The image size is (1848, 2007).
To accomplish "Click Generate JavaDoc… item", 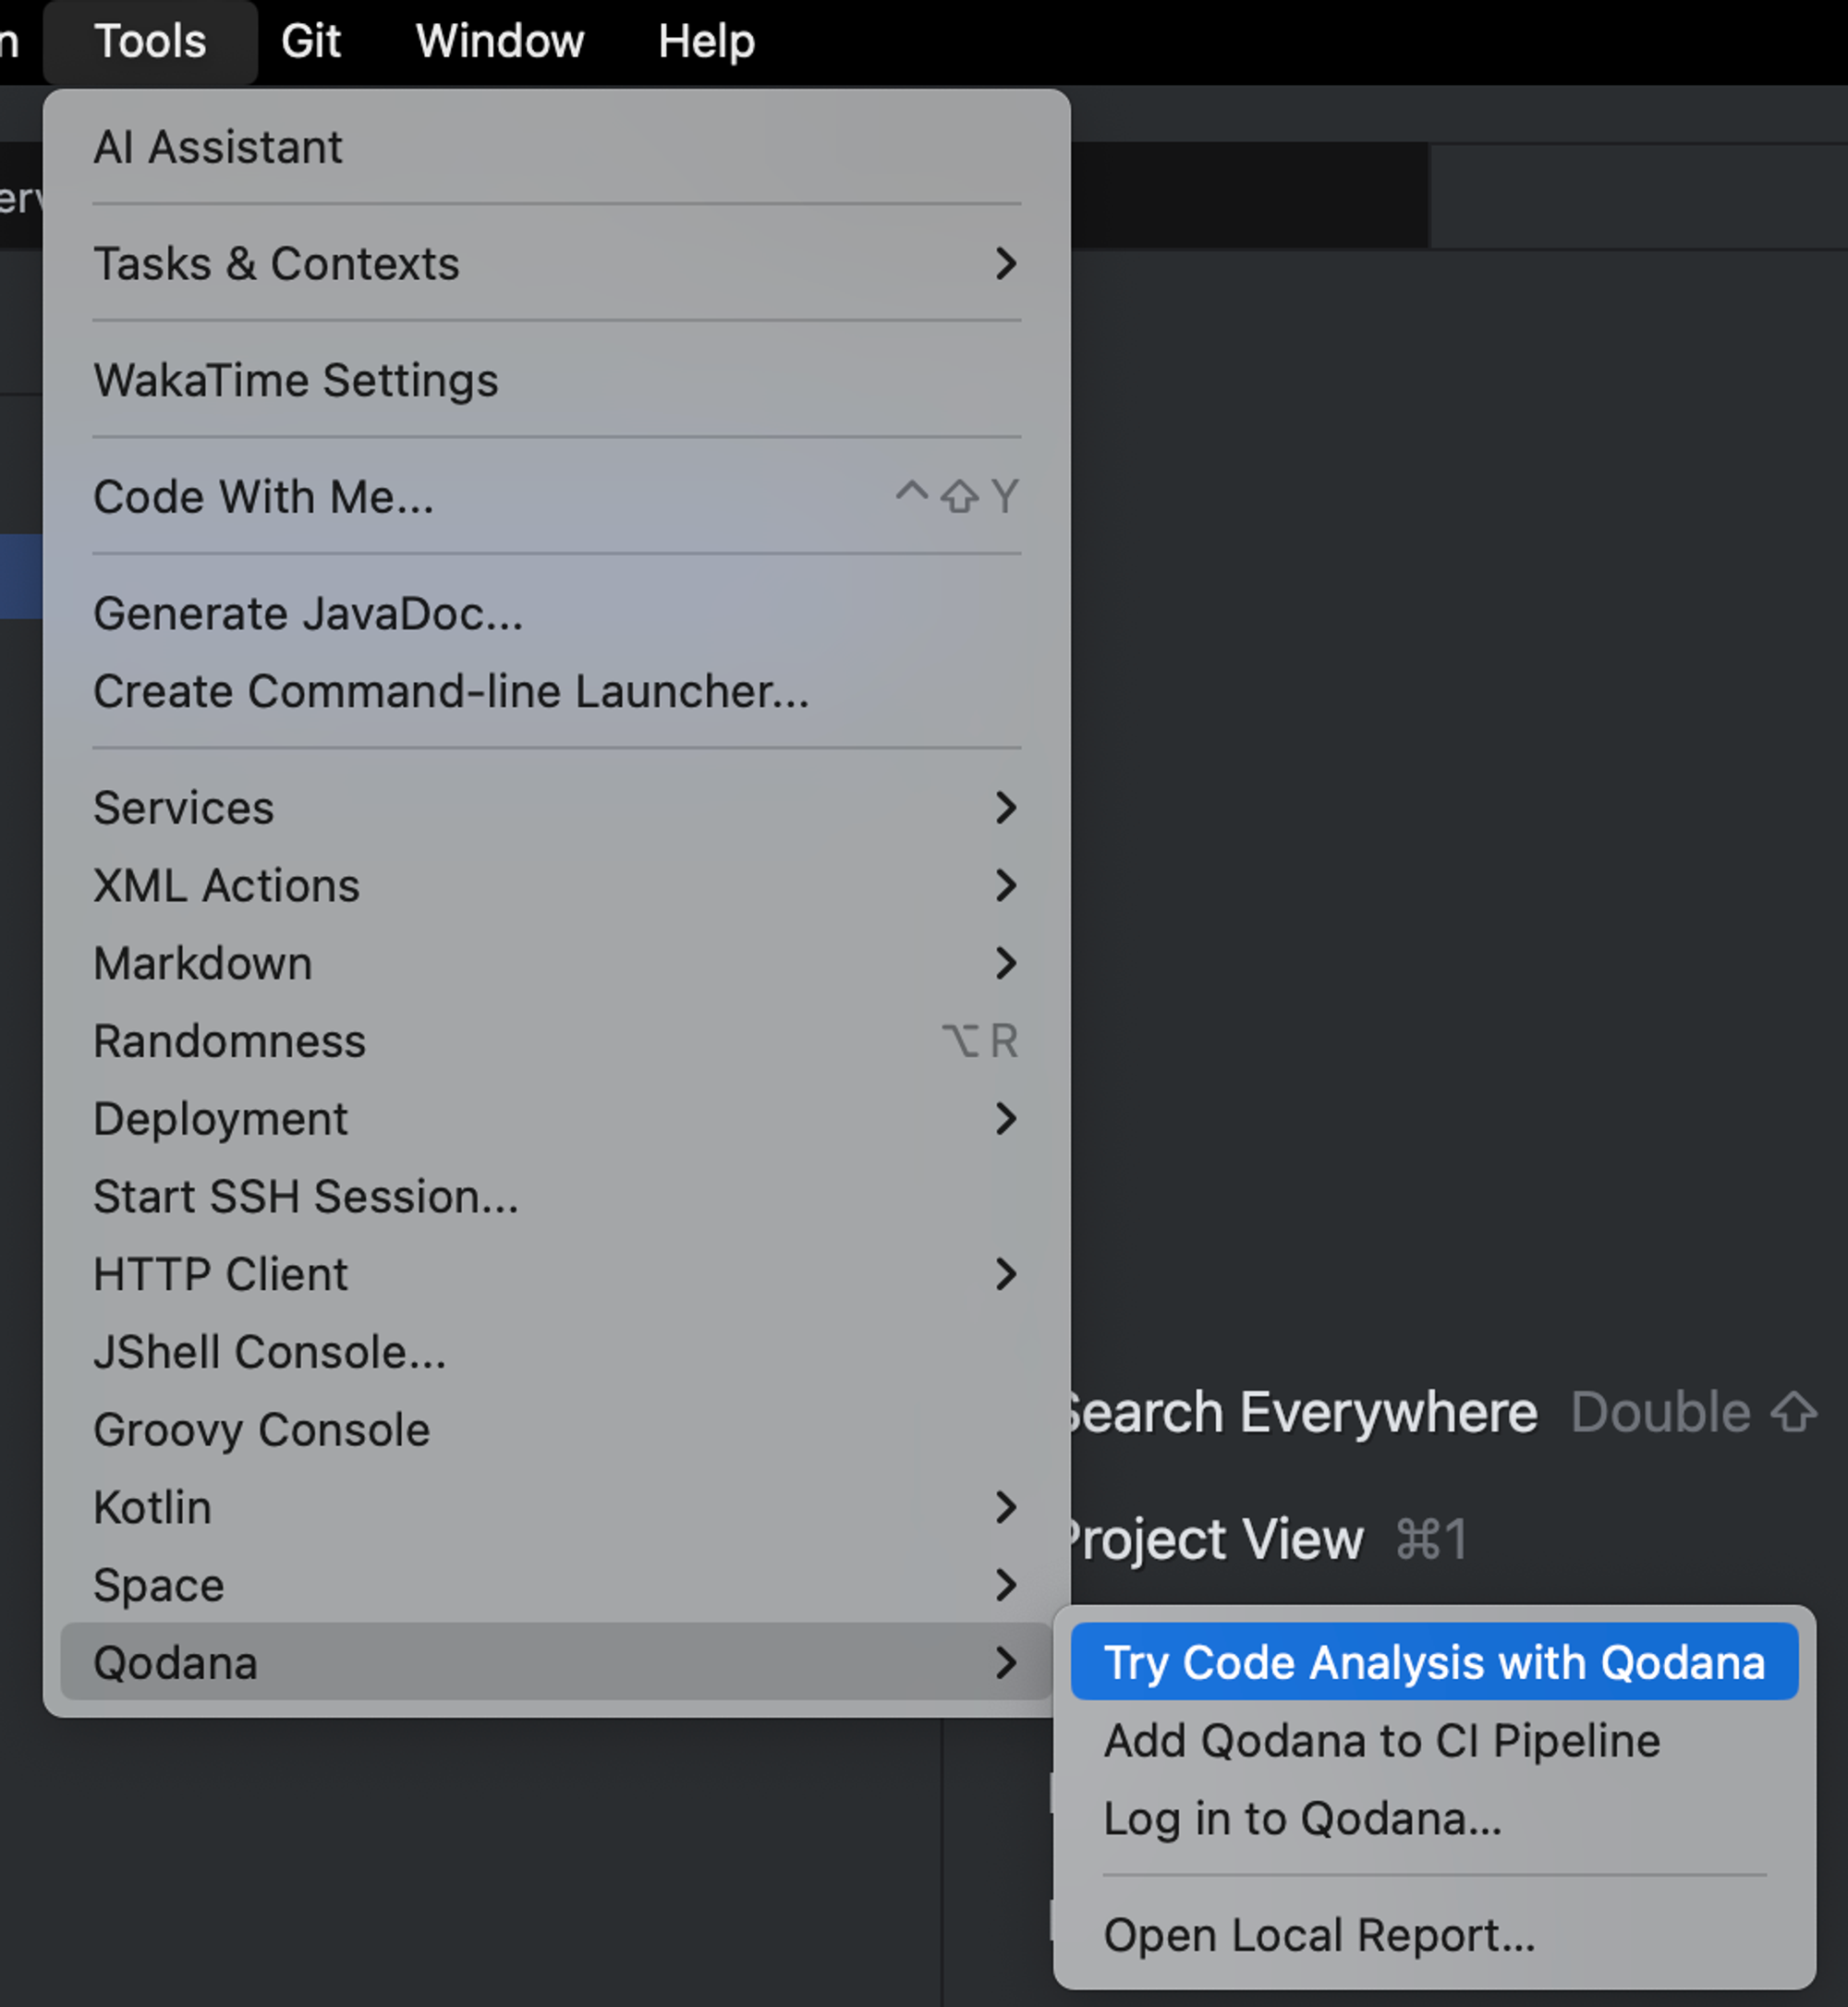I will pyautogui.click(x=308, y=614).
